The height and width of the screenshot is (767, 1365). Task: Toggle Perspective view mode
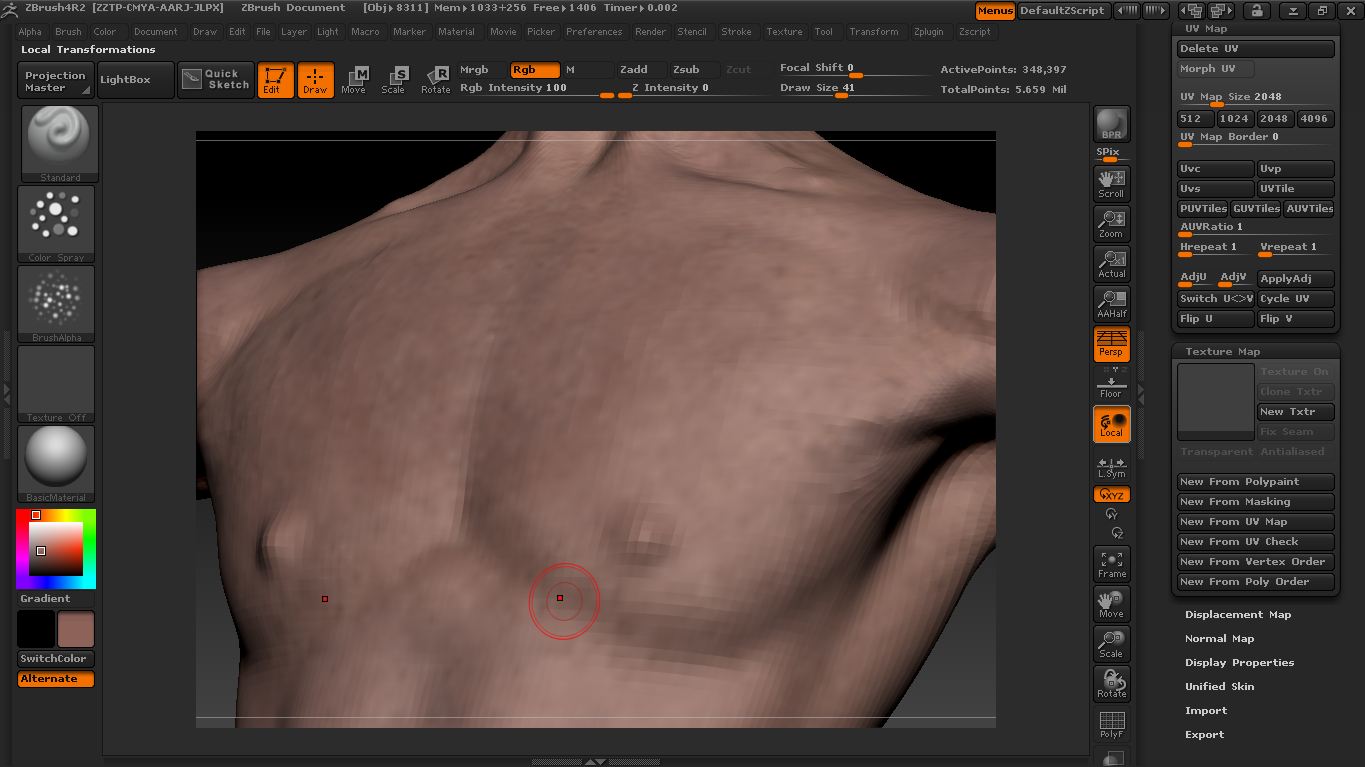(1111, 343)
